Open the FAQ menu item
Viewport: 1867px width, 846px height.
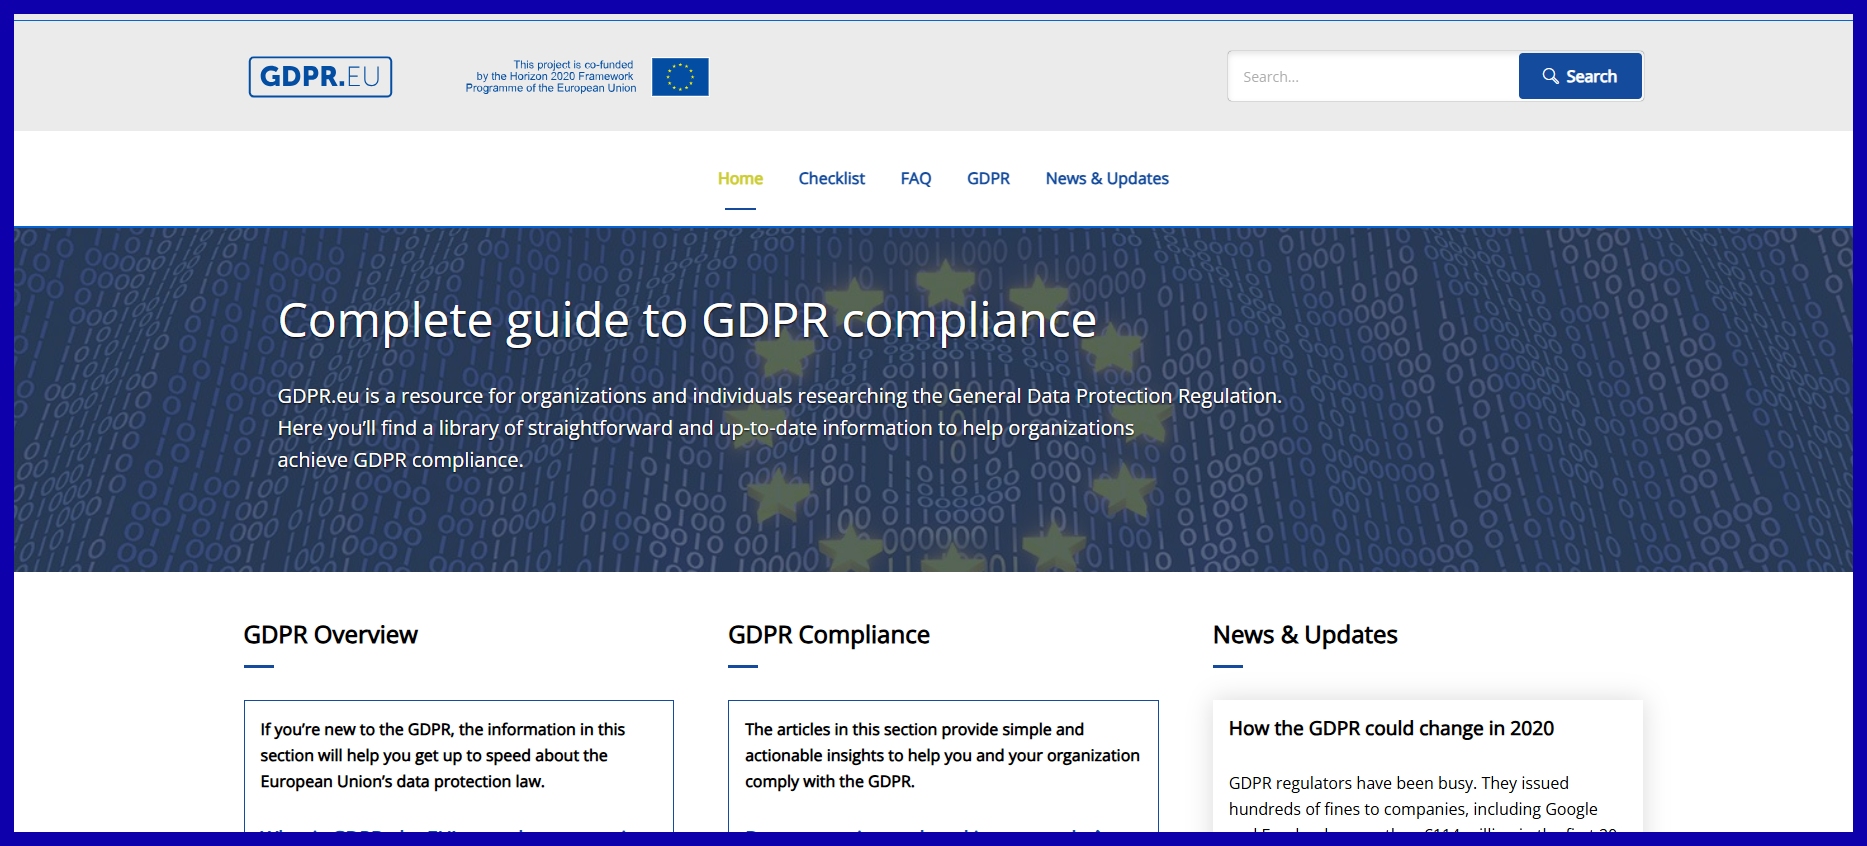[915, 179]
